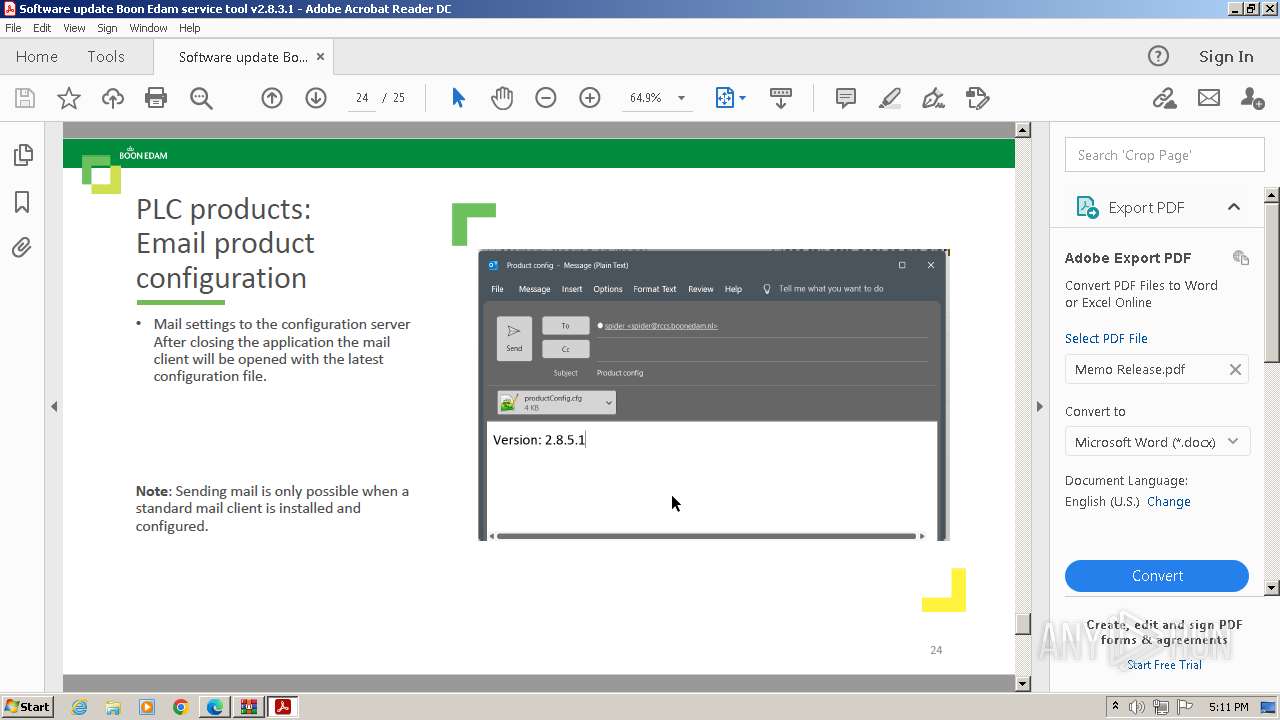
Task: Switch to the Tools tab
Action: click(x=106, y=57)
